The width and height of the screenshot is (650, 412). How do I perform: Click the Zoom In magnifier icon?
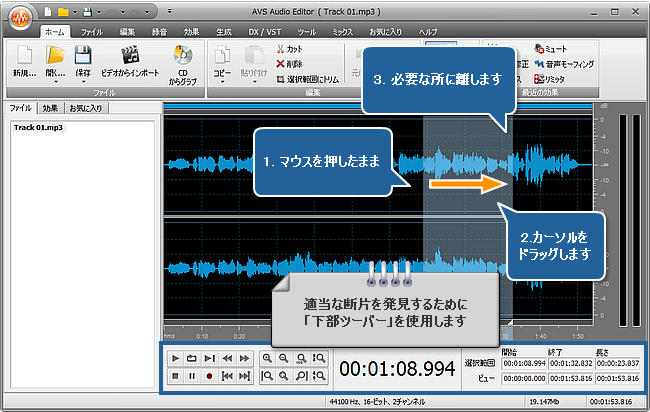[x=267, y=357]
